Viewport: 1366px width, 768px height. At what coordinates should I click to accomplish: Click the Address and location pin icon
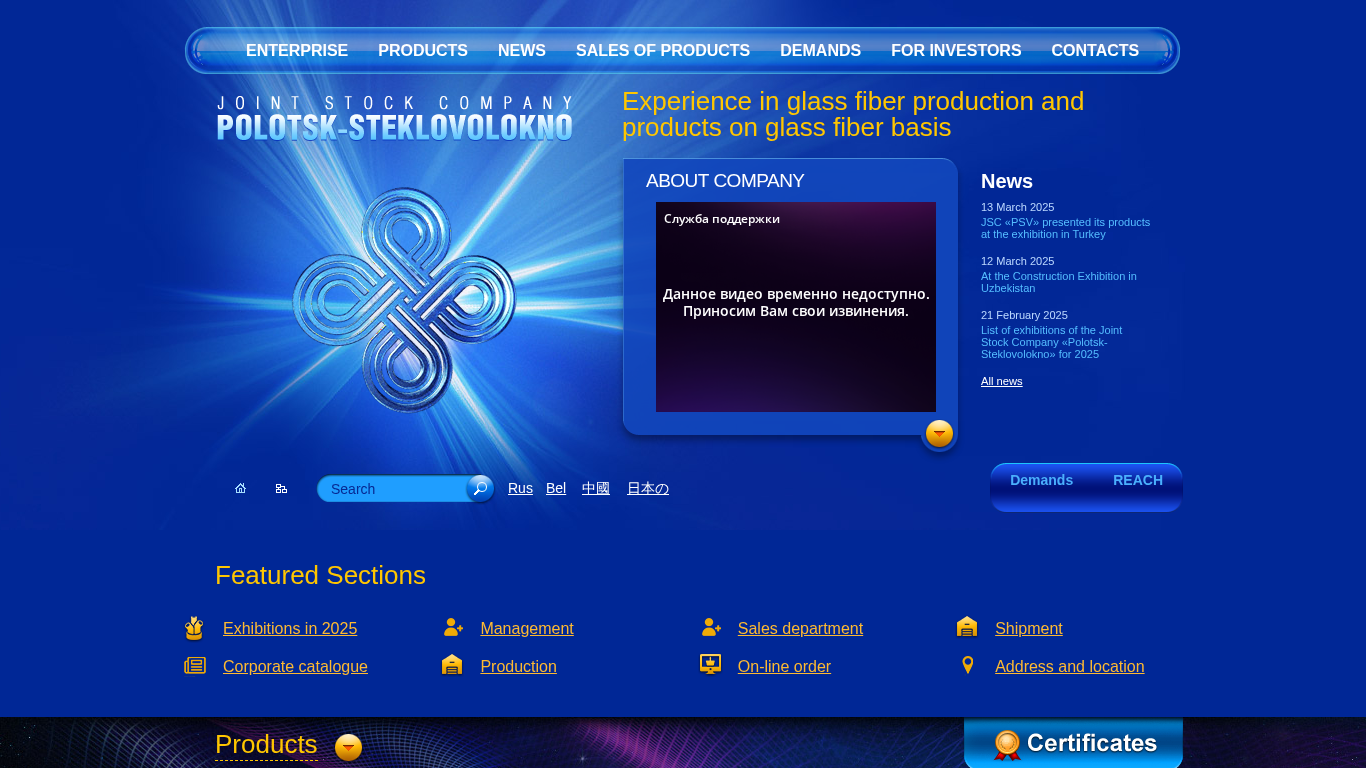click(x=968, y=665)
